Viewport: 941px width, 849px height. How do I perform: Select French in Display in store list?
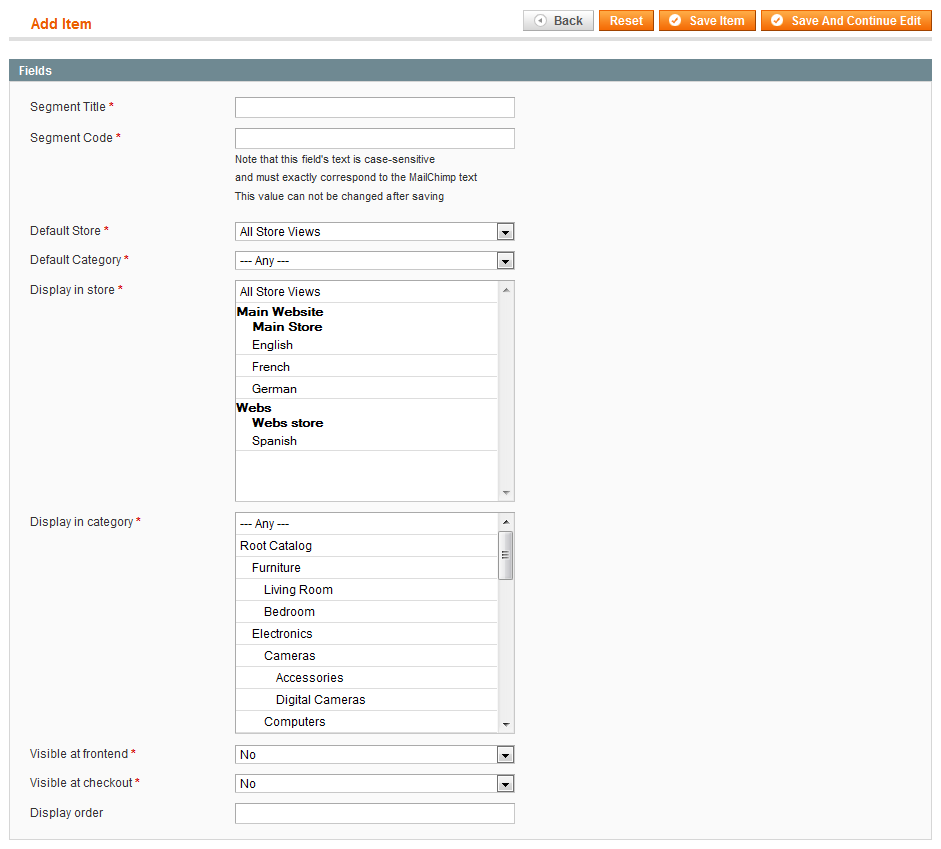pos(271,367)
